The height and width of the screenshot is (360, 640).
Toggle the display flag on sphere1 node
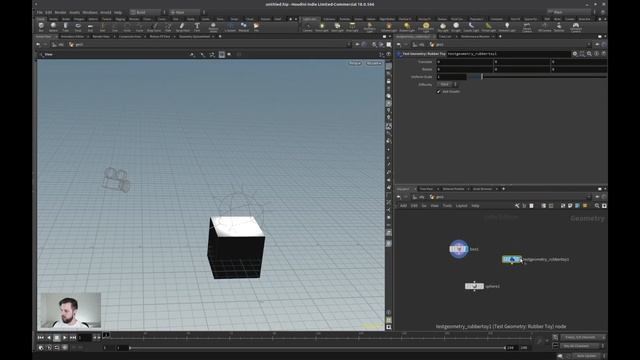point(481,286)
